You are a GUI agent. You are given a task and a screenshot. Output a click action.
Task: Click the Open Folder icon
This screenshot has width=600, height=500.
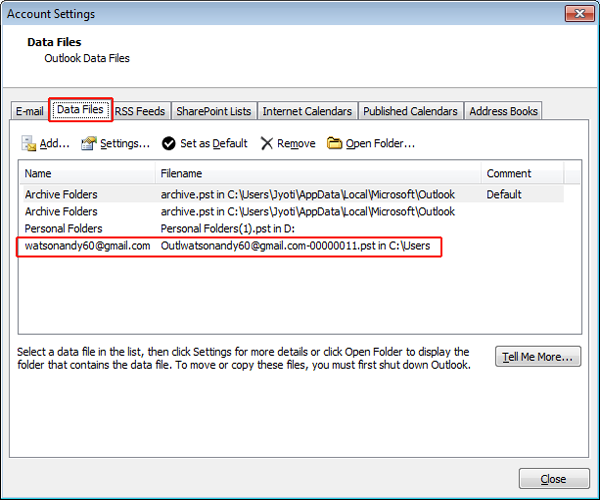(x=334, y=143)
